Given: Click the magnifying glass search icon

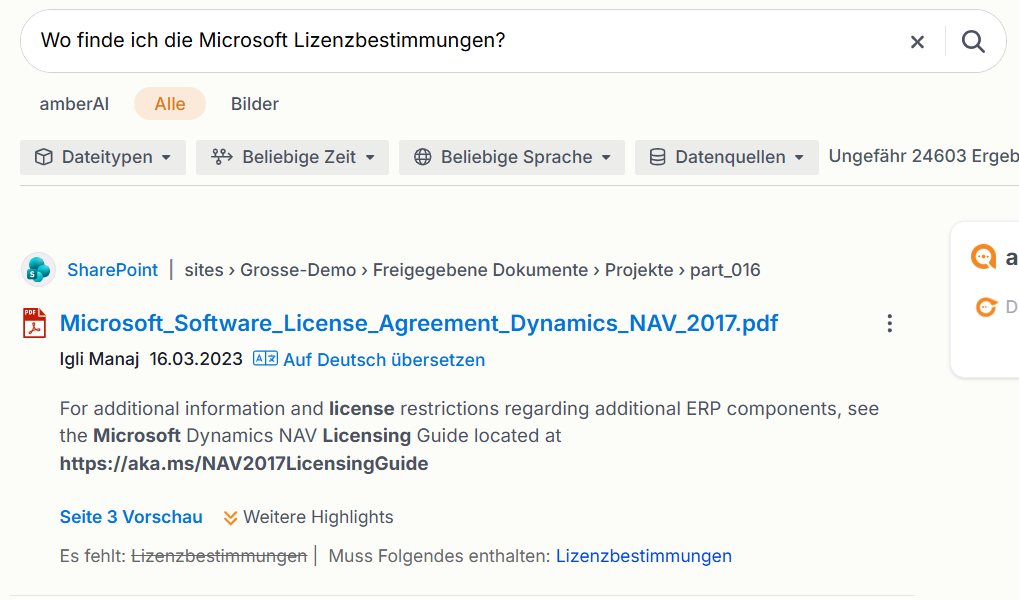Looking at the screenshot, I should [x=973, y=42].
